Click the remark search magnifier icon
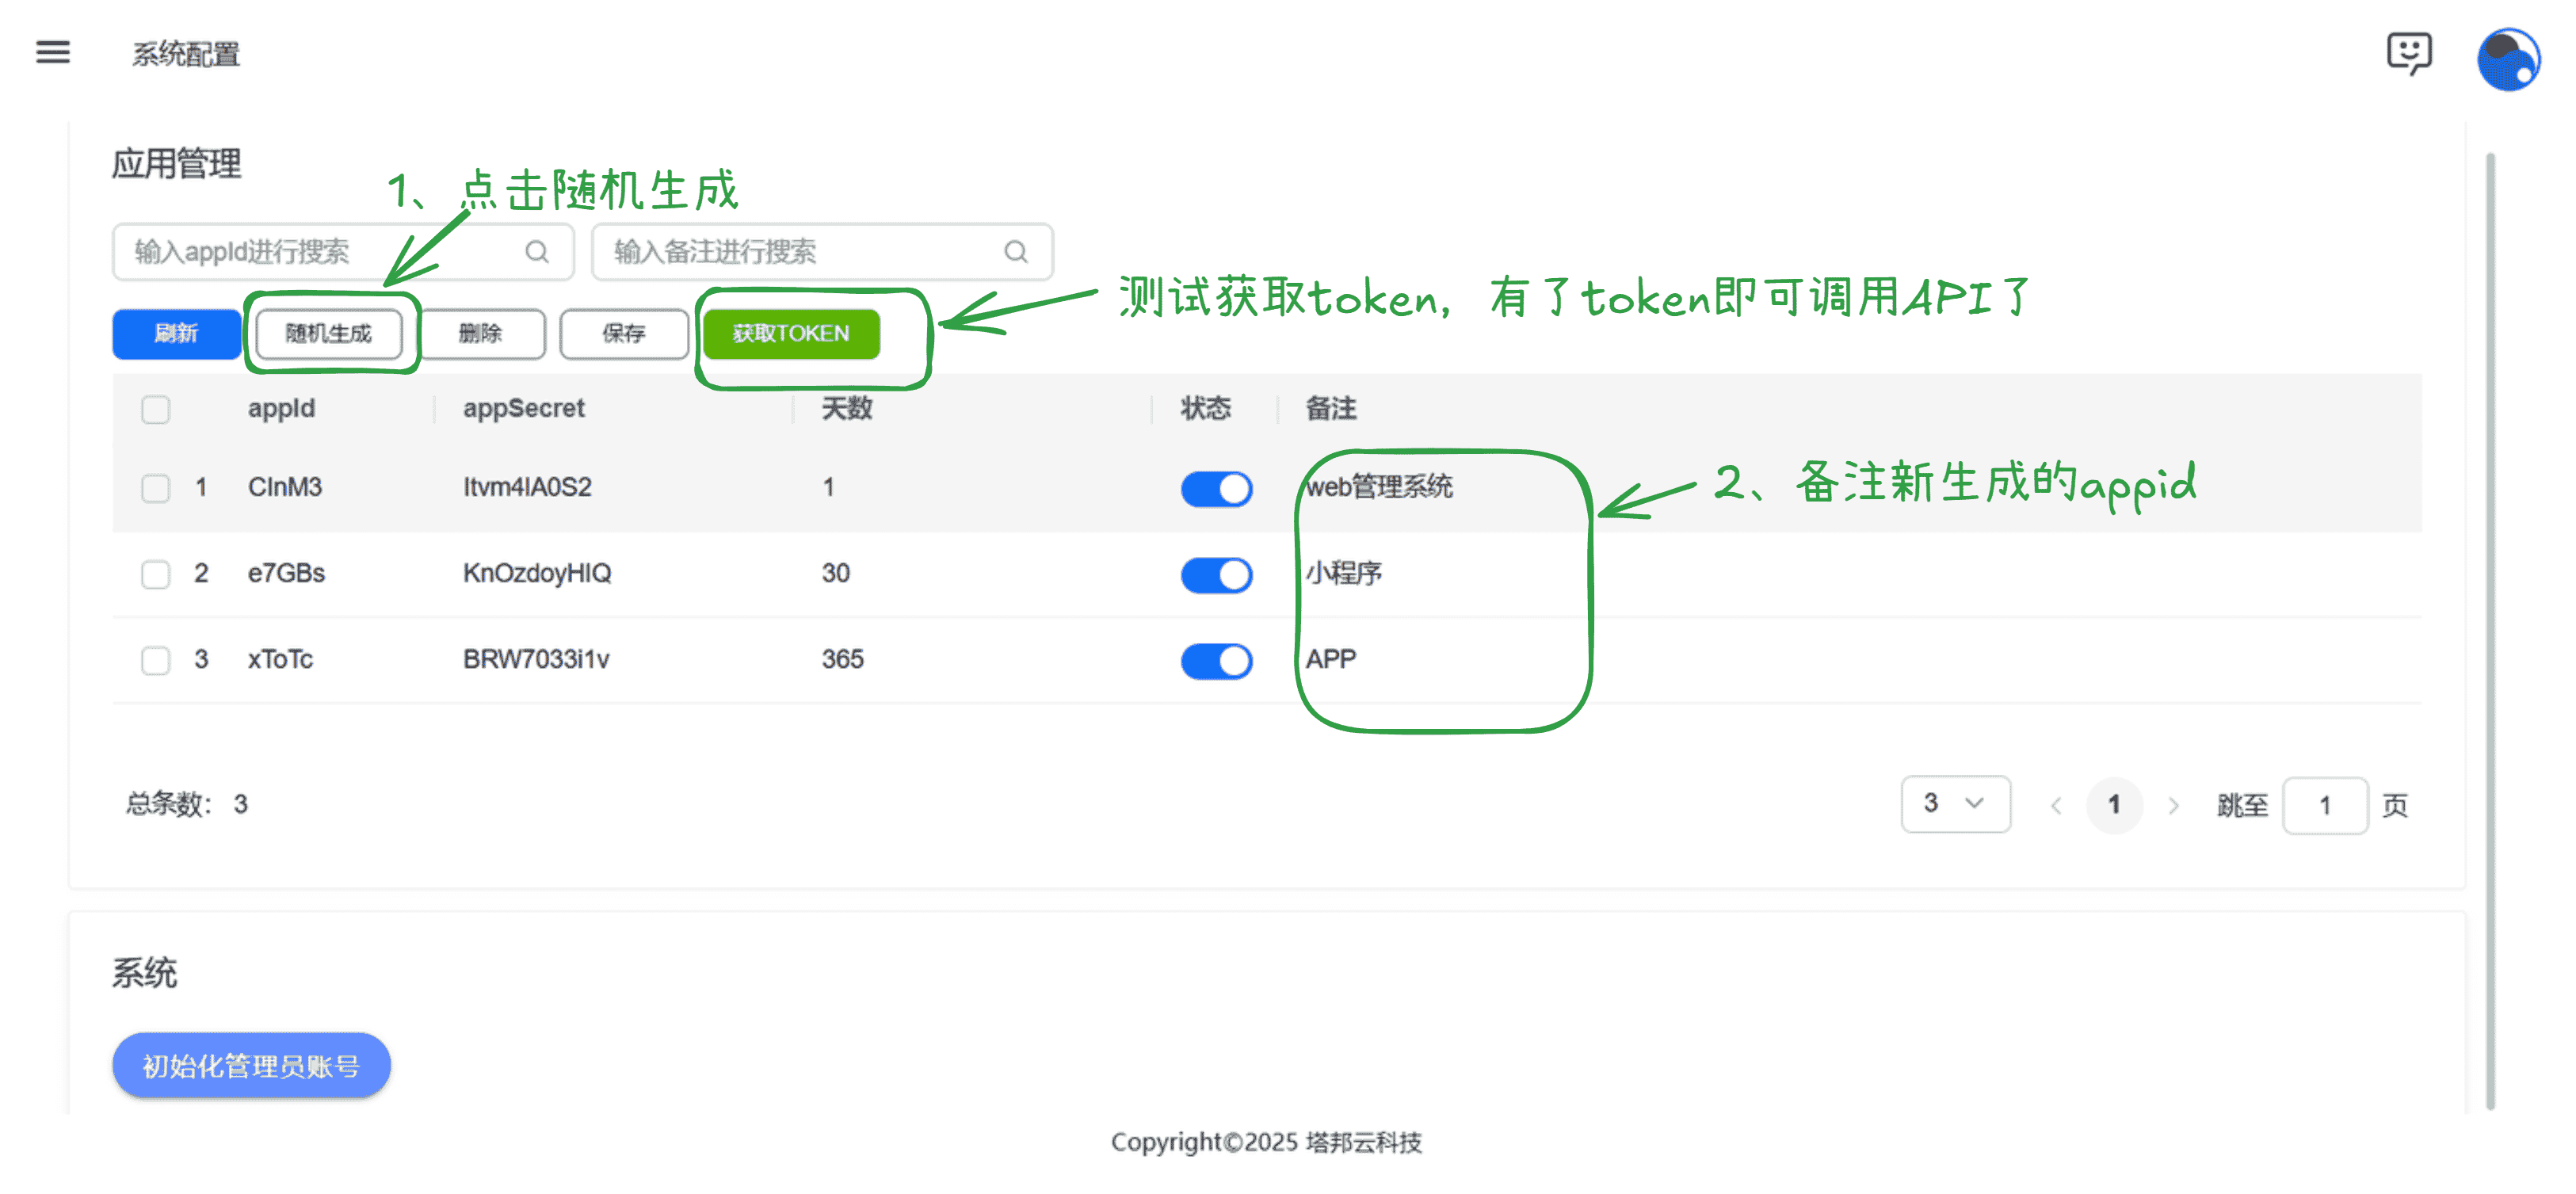This screenshot has width=2576, height=1194. click(1016, 252)
